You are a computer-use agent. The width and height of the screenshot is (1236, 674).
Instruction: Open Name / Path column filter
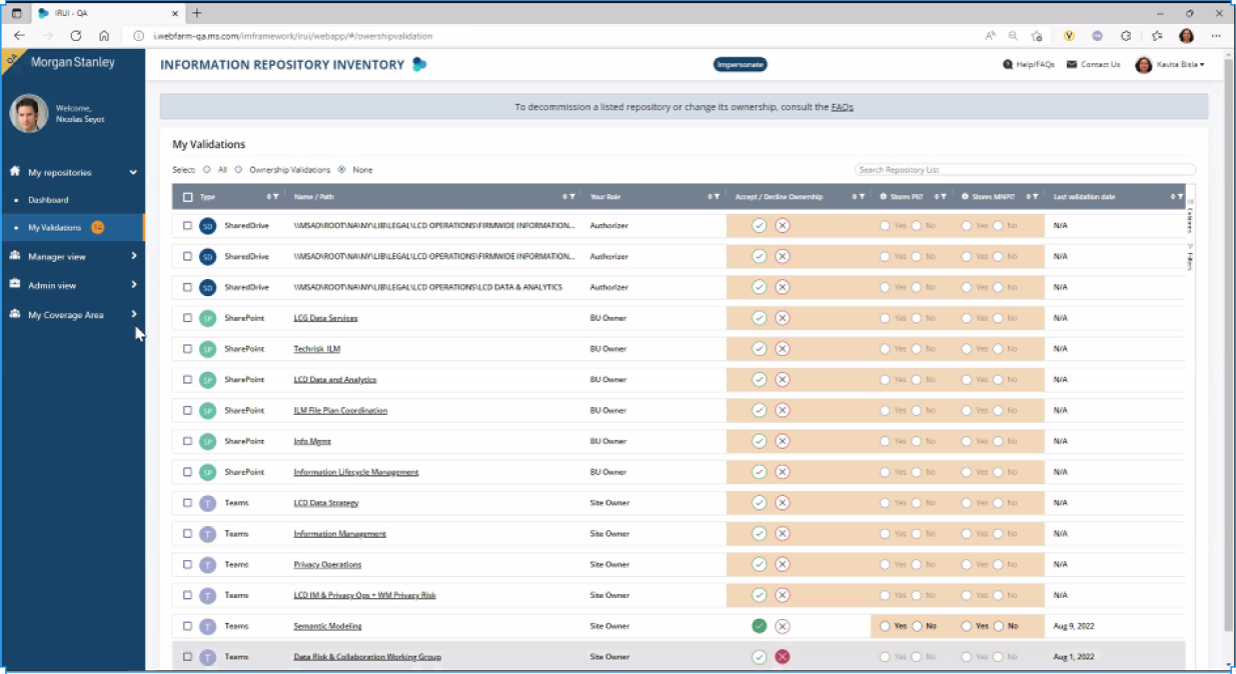point(572,197)
